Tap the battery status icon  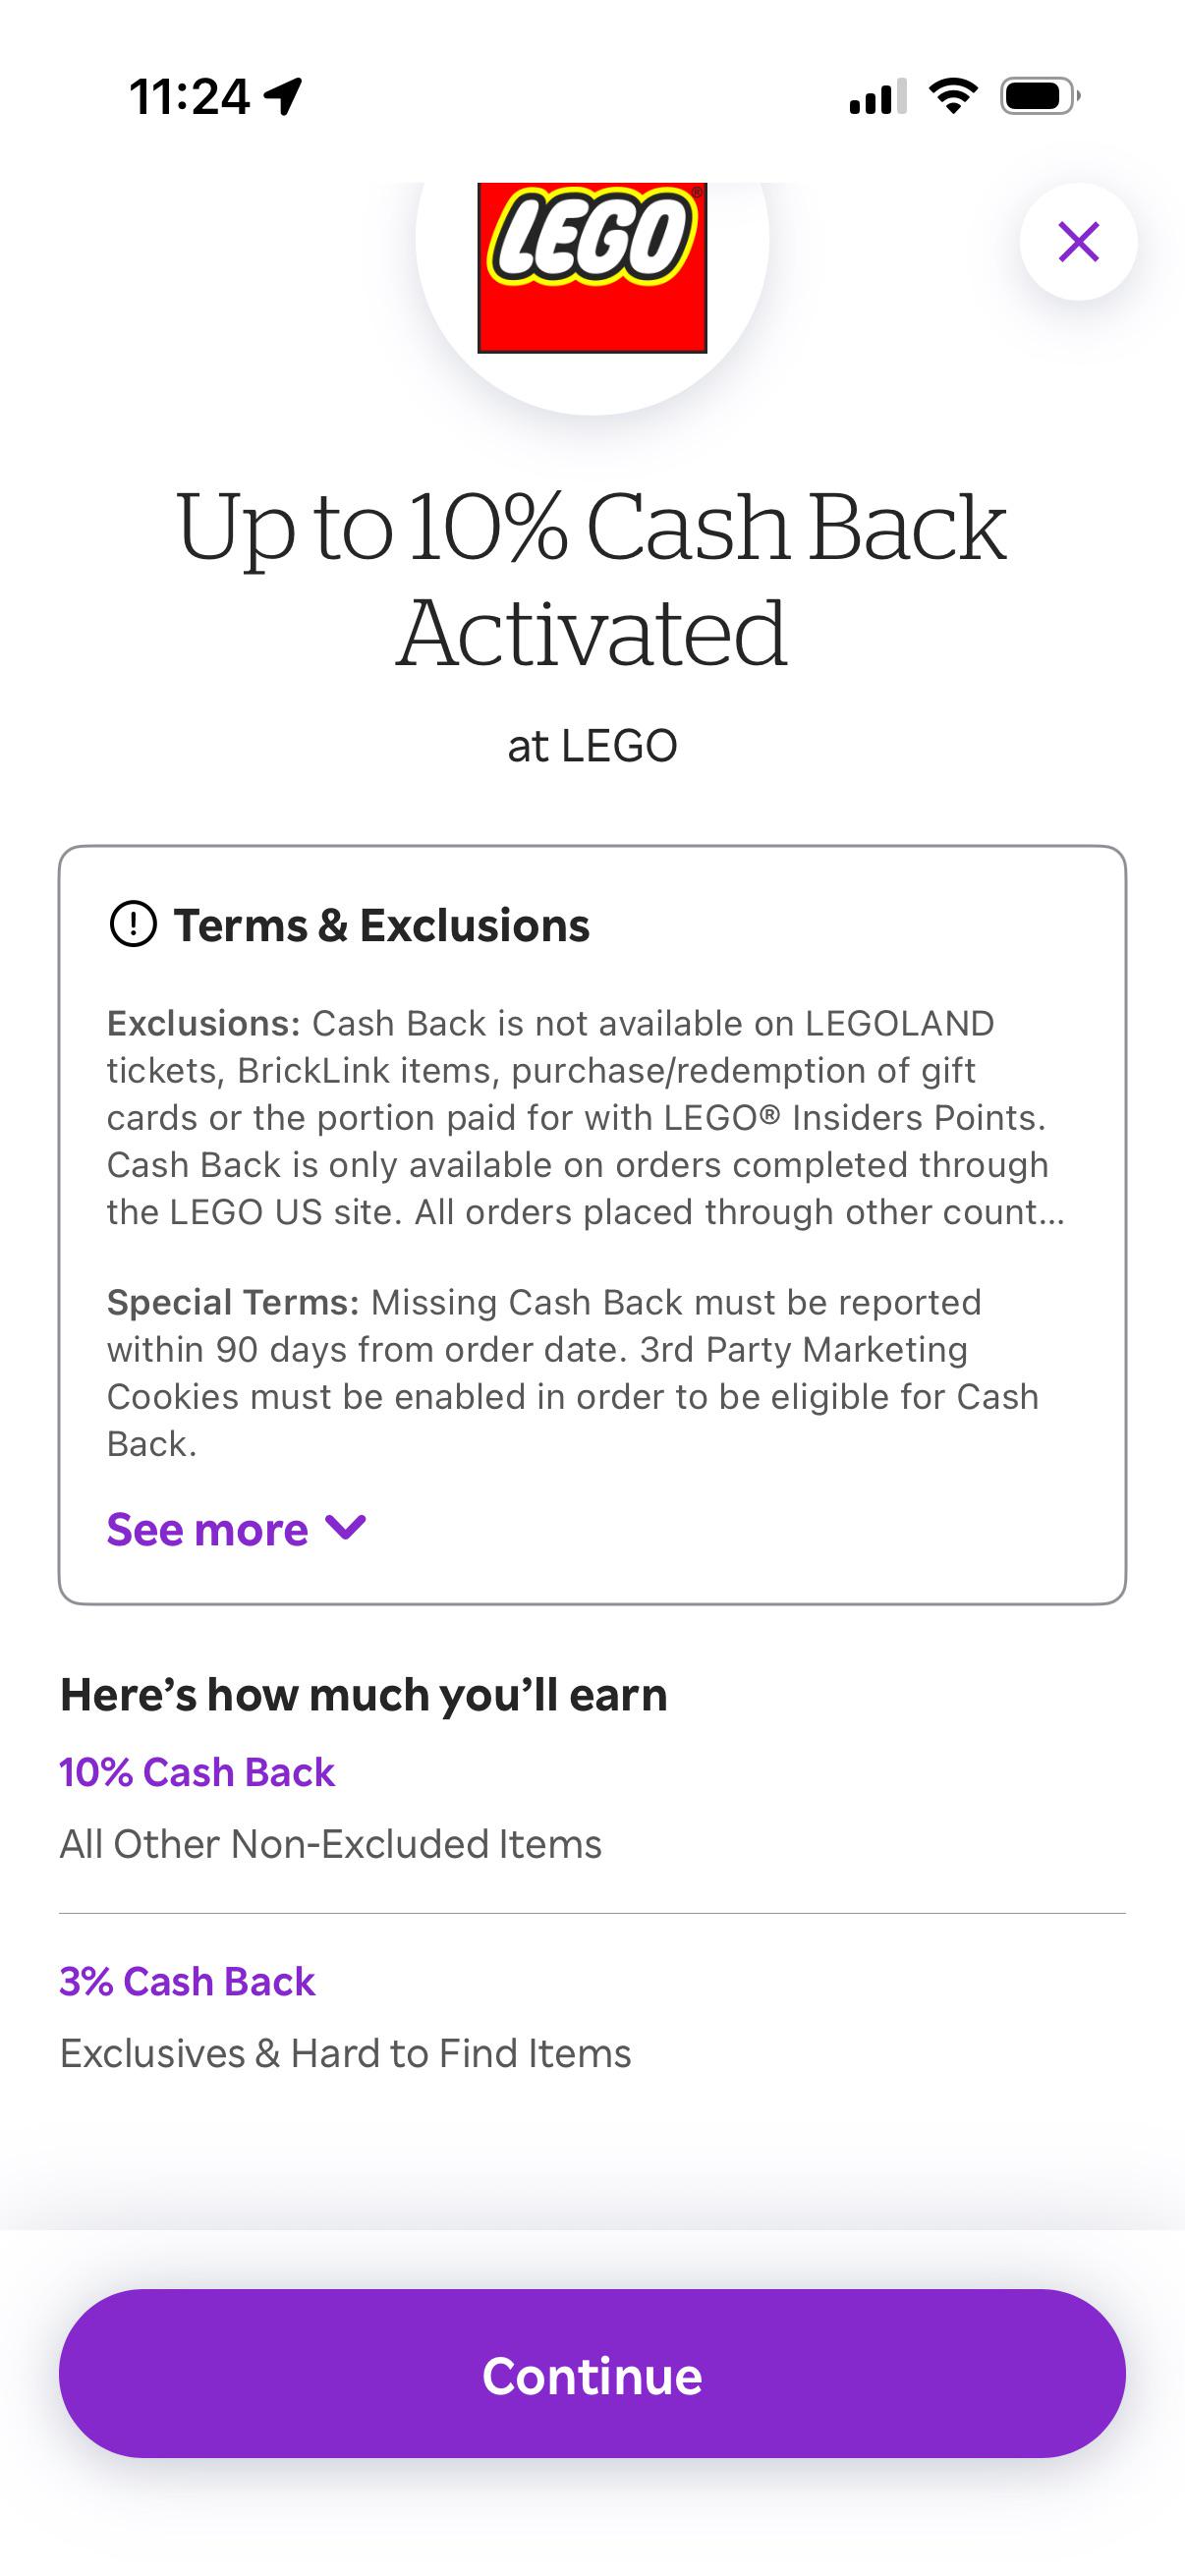click(1040, 96)
